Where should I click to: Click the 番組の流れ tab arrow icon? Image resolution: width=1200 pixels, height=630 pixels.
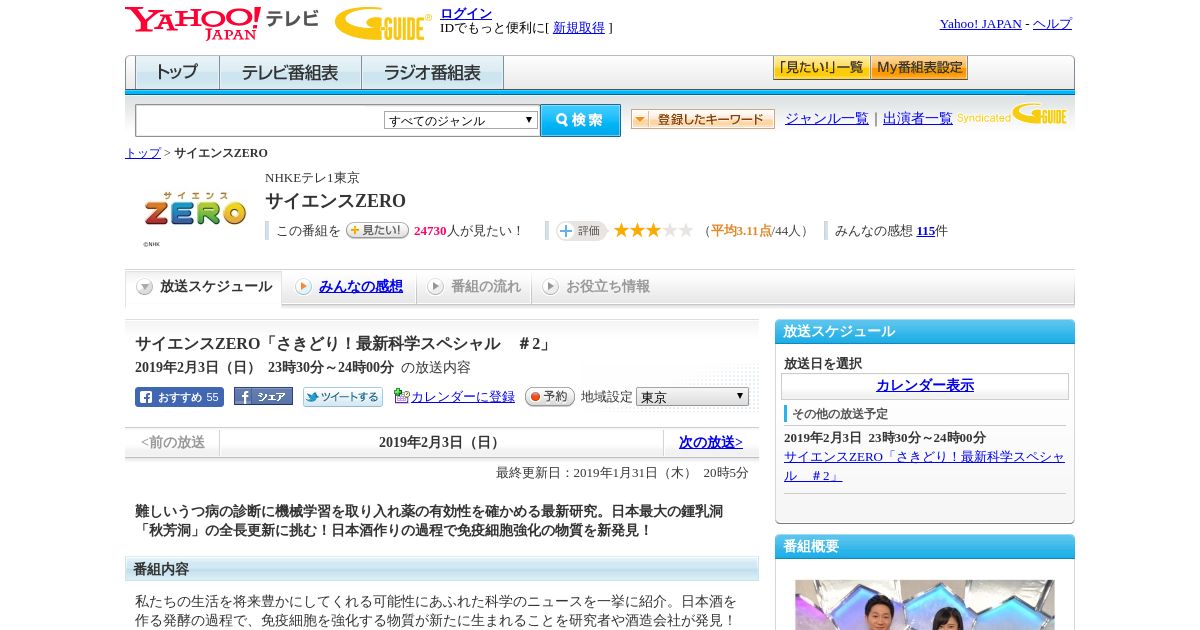[435, 287]
